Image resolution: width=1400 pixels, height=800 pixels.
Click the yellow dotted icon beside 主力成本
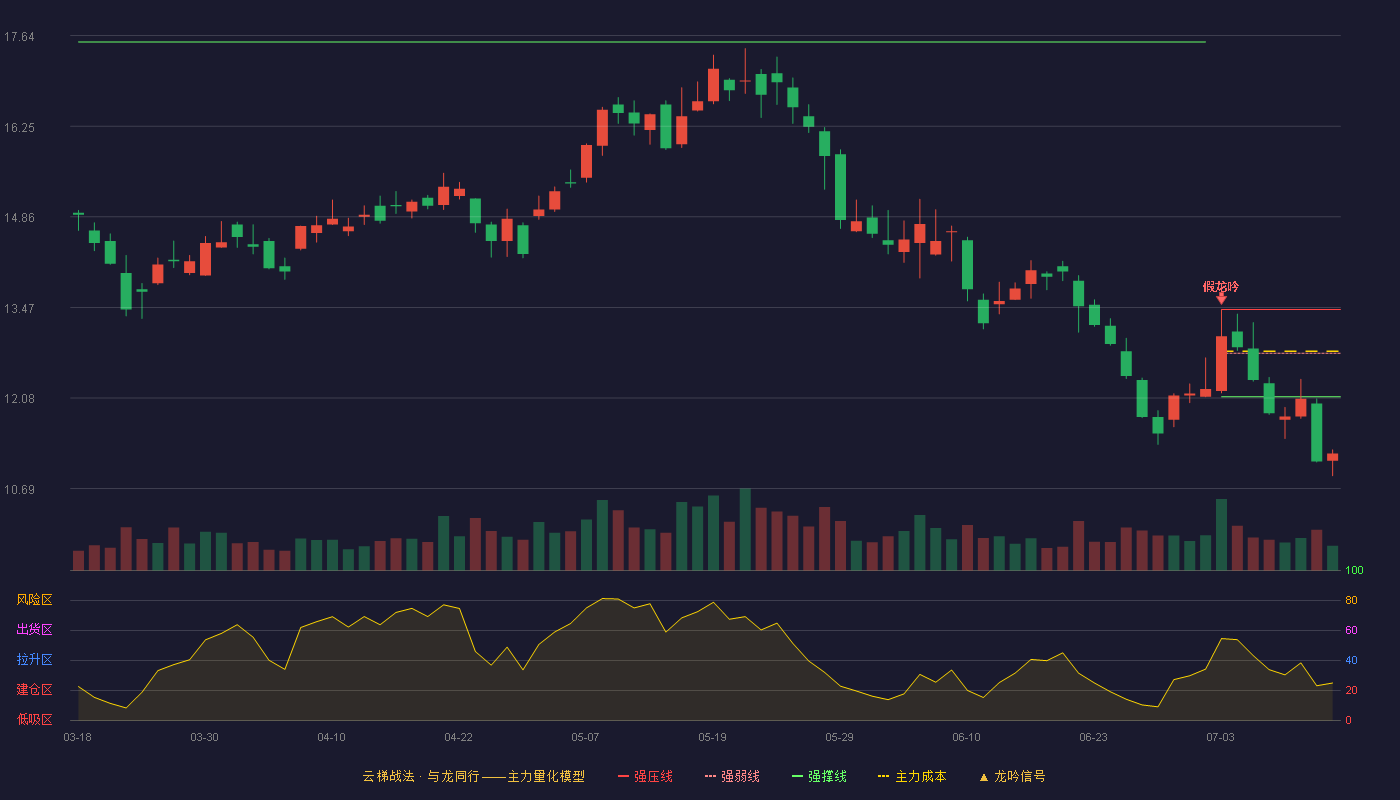click(x=883, y=776)
